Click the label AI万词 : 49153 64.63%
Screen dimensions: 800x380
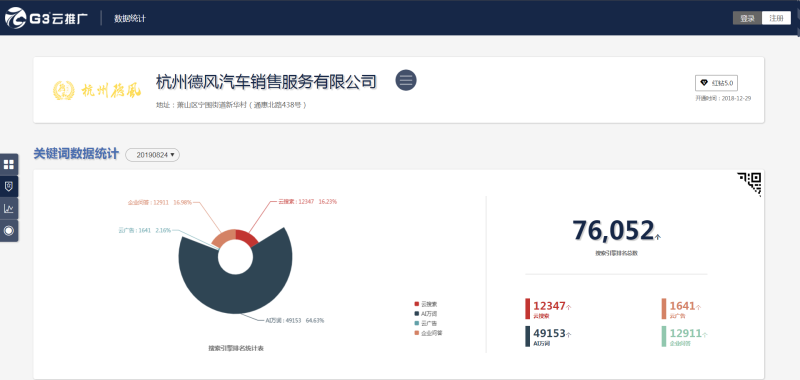(x=294, y=320)
